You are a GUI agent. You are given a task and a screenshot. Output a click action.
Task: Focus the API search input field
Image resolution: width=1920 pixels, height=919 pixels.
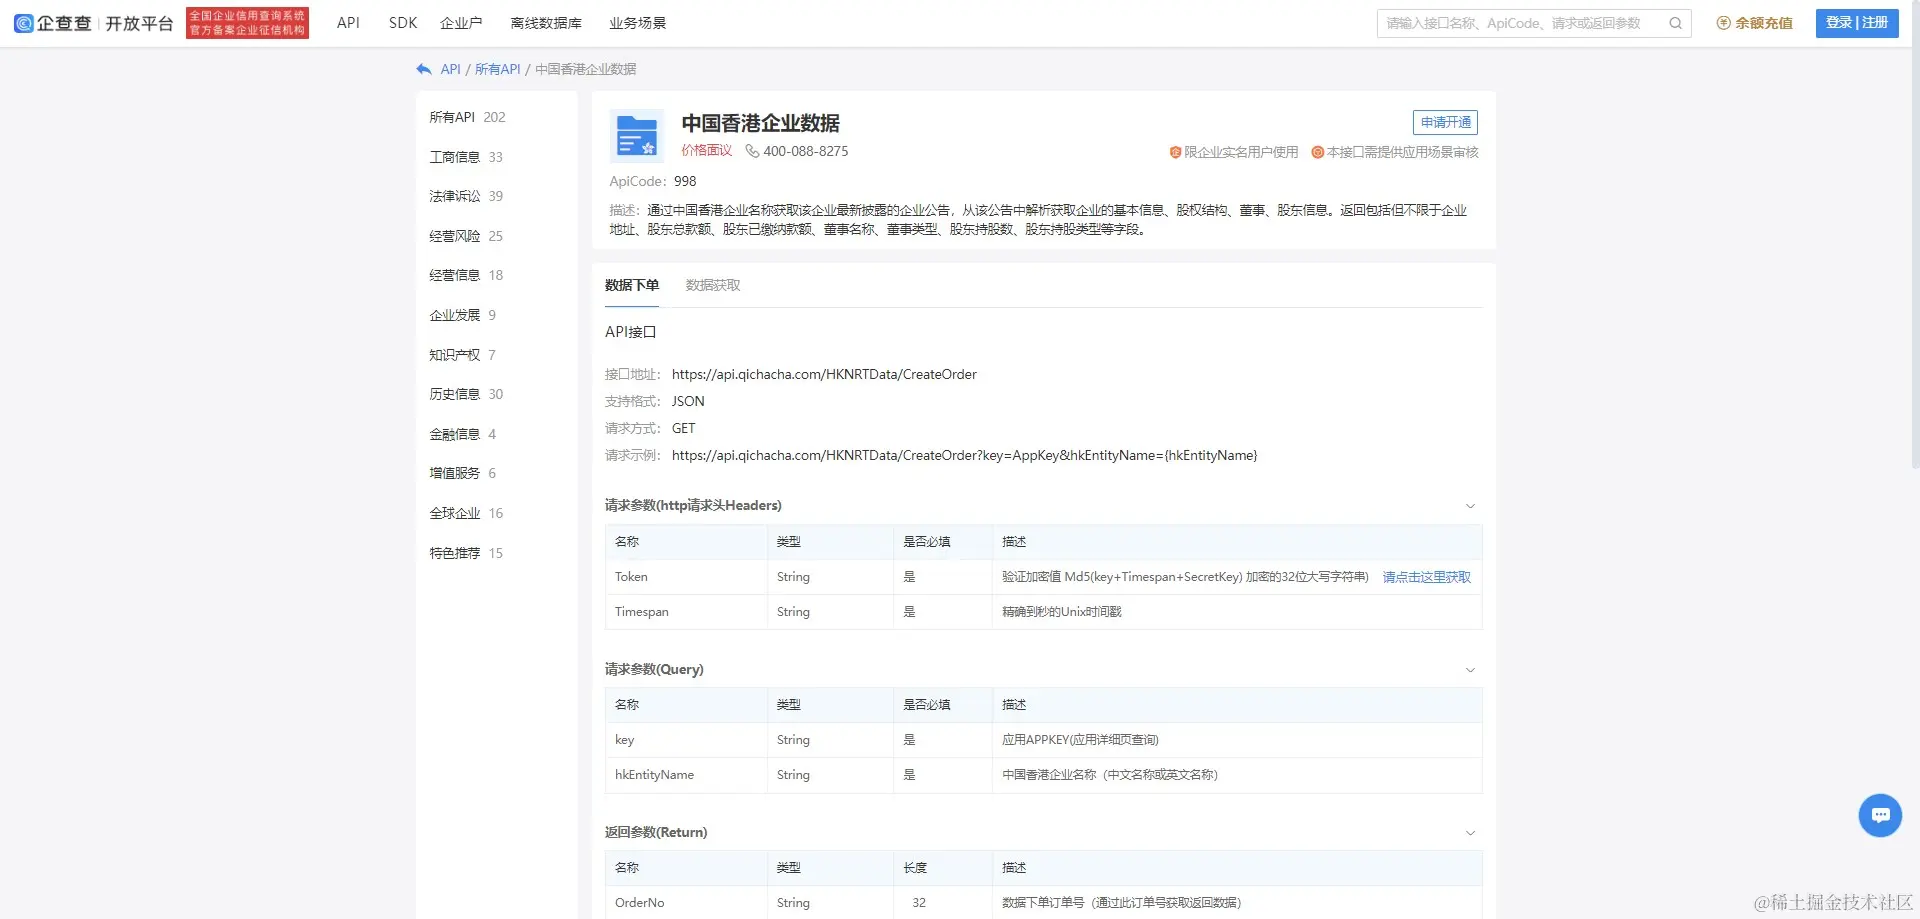point(1522,23)
